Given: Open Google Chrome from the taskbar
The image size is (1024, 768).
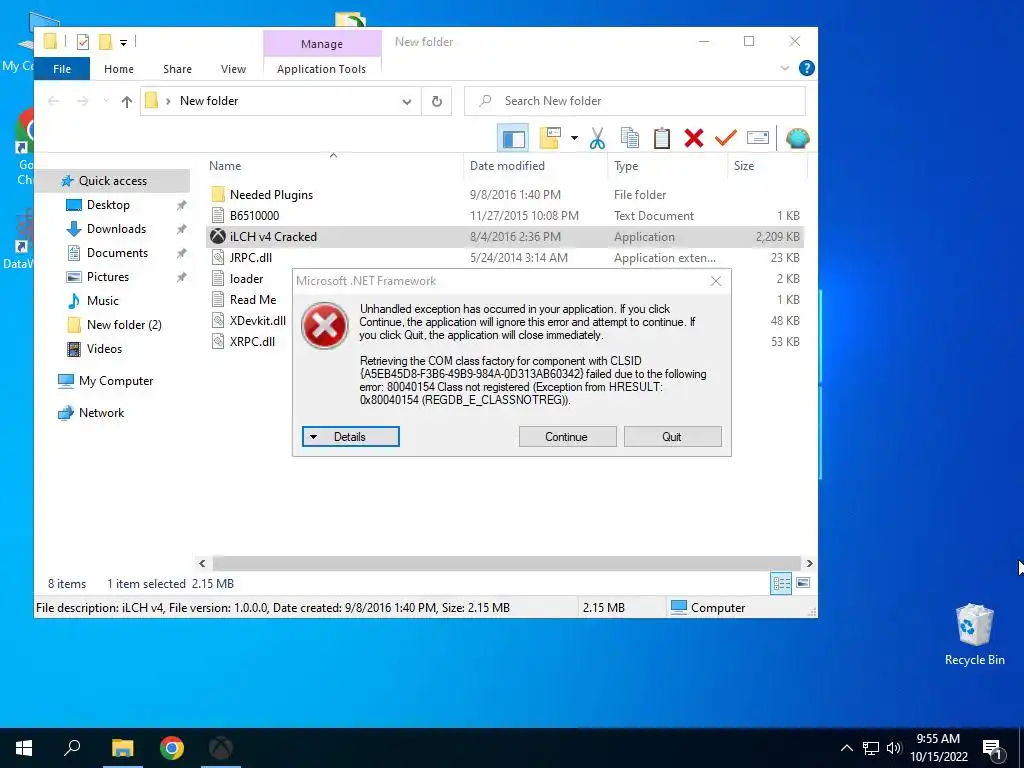Looking at the screenshot, I should 172,748.
